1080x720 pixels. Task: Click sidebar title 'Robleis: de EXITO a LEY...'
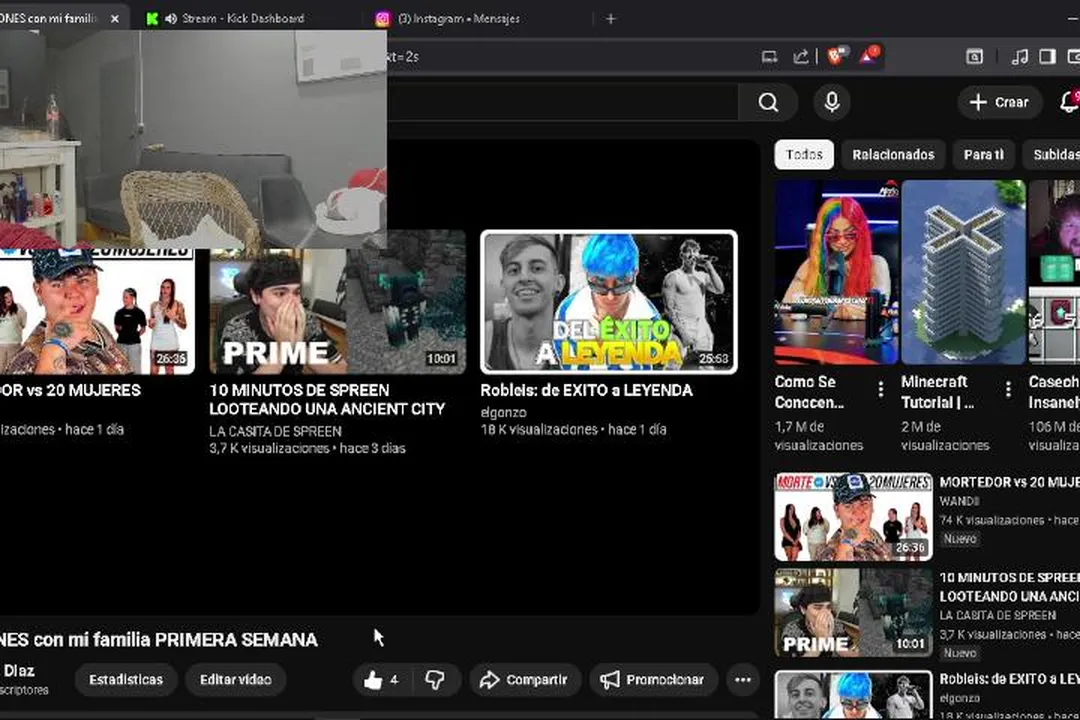(1009, 679)
